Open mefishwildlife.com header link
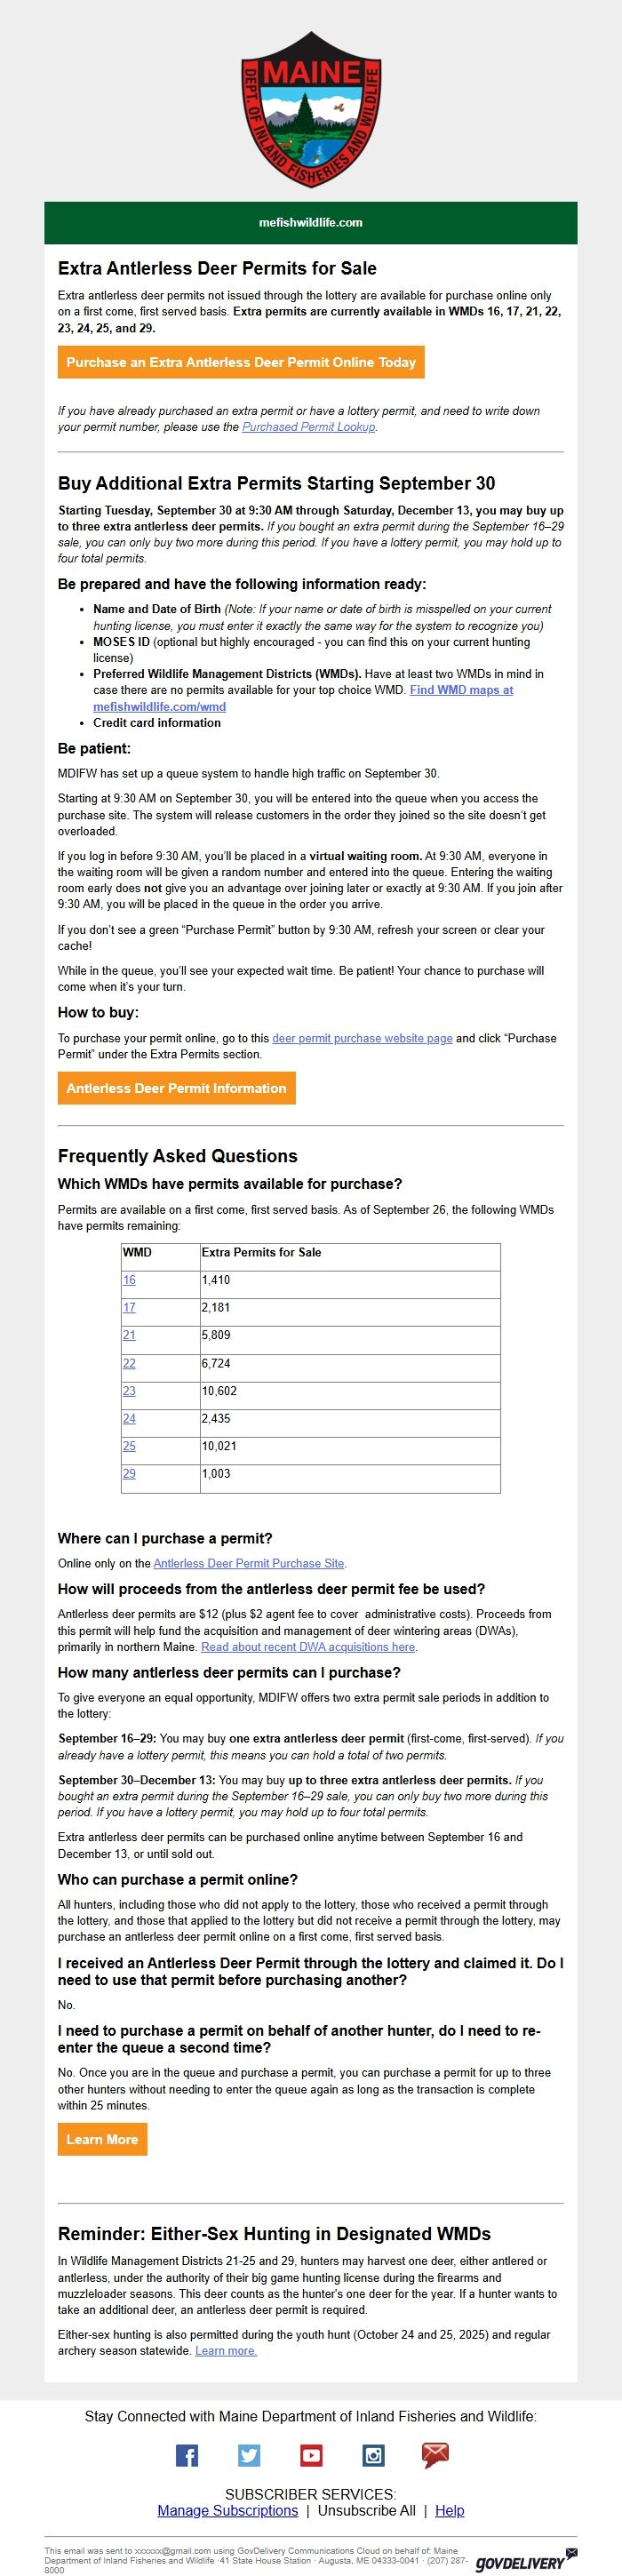 click(x=310, y=223)
